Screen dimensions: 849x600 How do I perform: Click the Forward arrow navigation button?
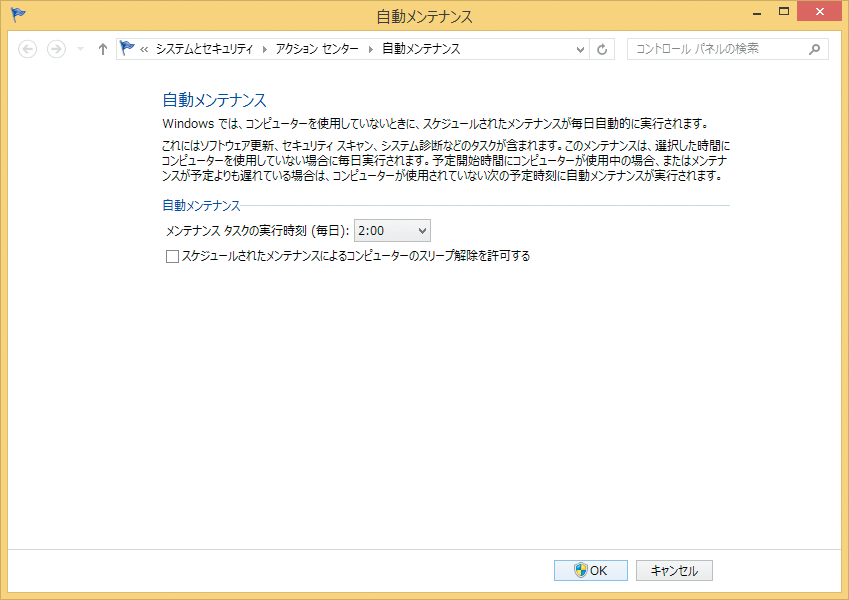tap(56, 49)
